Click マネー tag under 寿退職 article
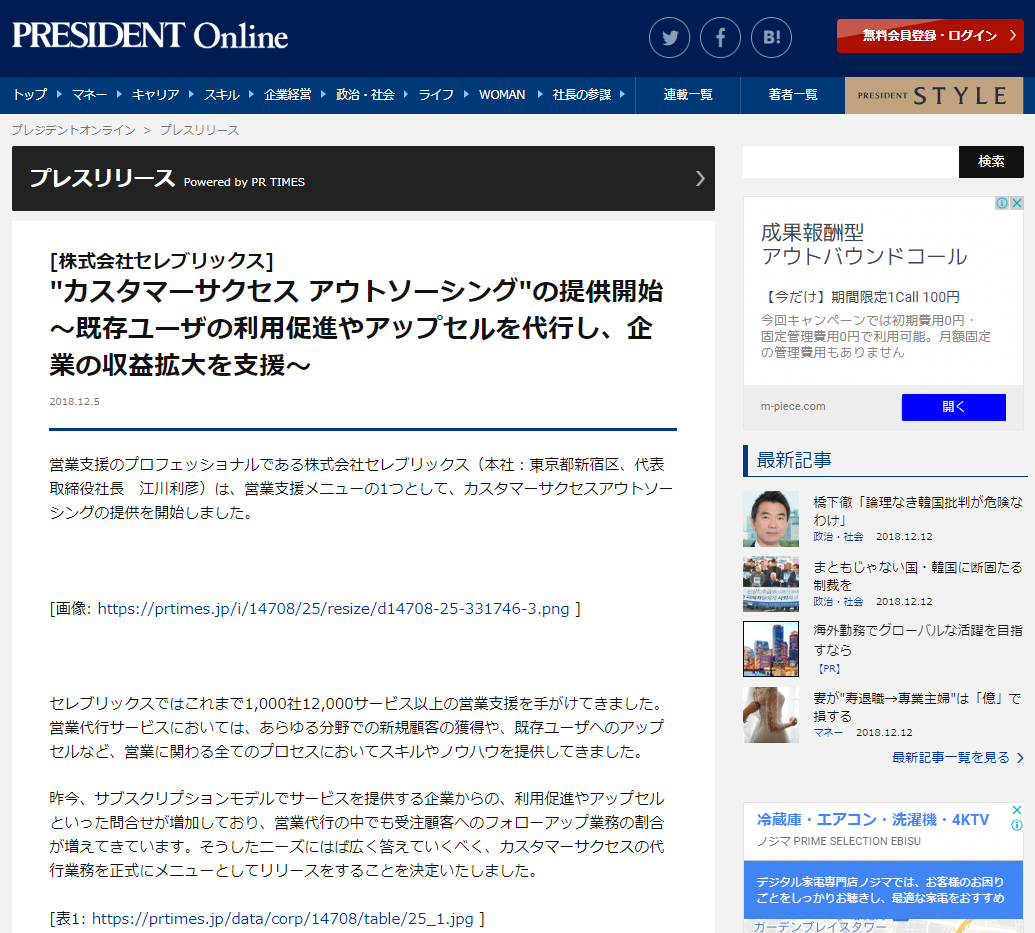Viewport: 1035px width, 933px height. click(x=828, y=732)
